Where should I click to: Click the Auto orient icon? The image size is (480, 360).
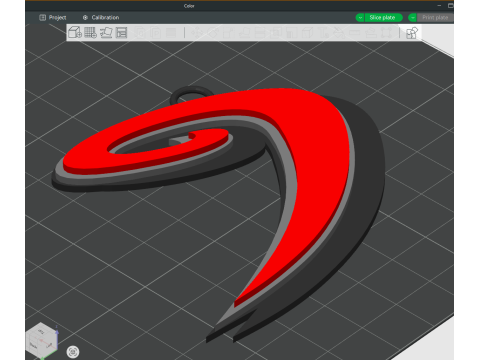click(106, 32)
